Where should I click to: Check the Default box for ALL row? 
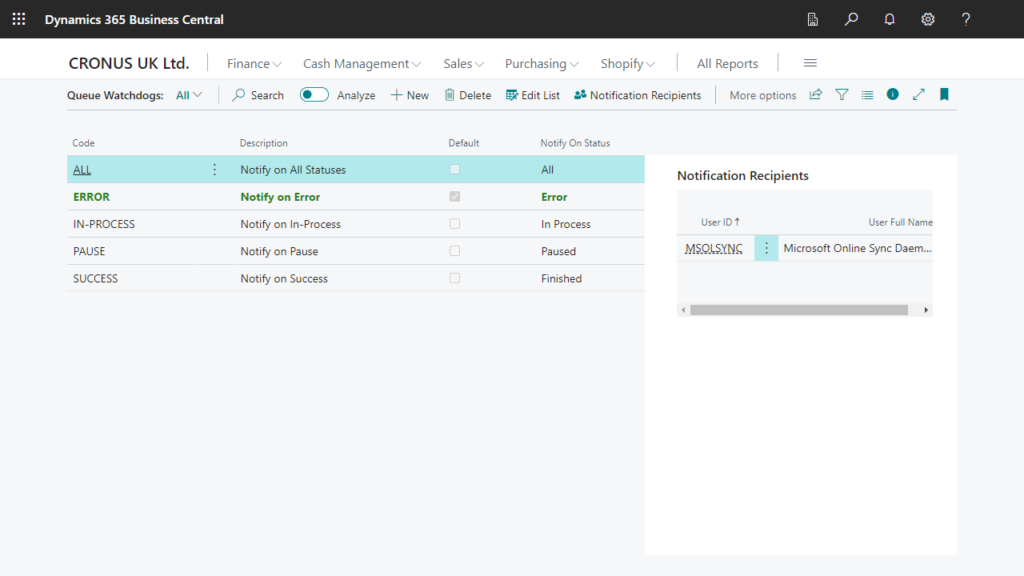[x=455, y=170]
